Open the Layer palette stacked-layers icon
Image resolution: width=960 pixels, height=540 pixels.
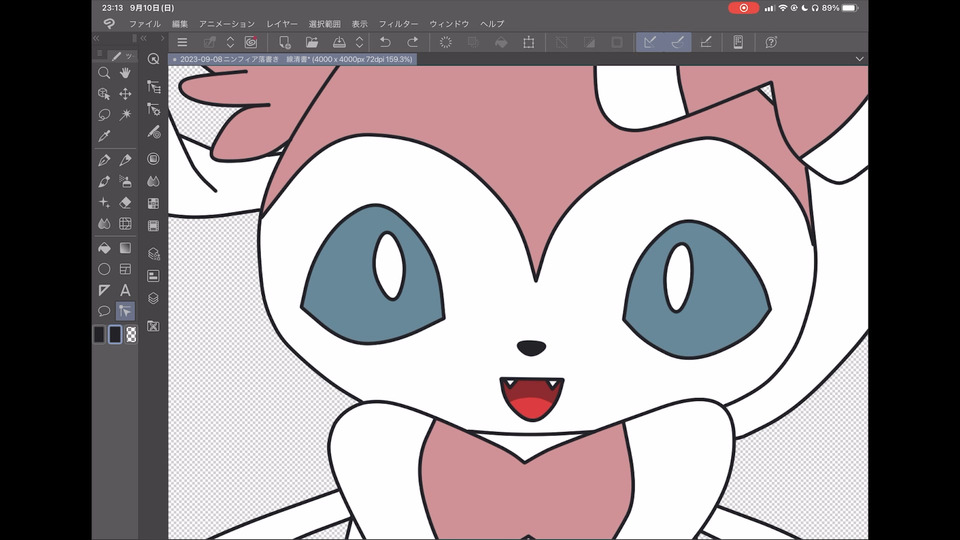tap(154, 298)
